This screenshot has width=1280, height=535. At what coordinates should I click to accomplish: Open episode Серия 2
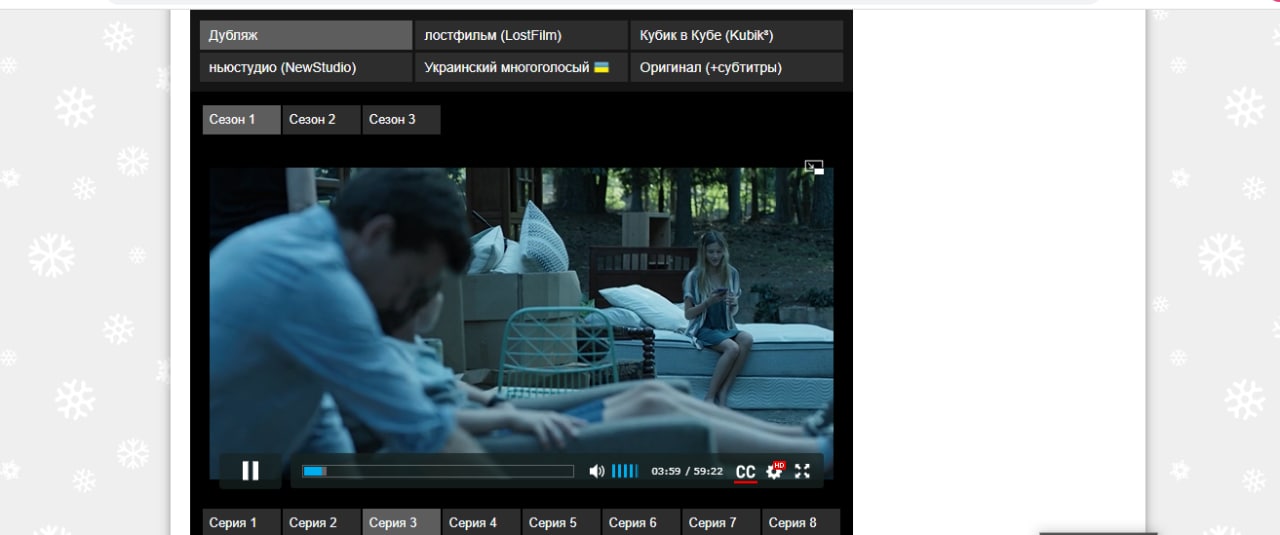point(321,522)
